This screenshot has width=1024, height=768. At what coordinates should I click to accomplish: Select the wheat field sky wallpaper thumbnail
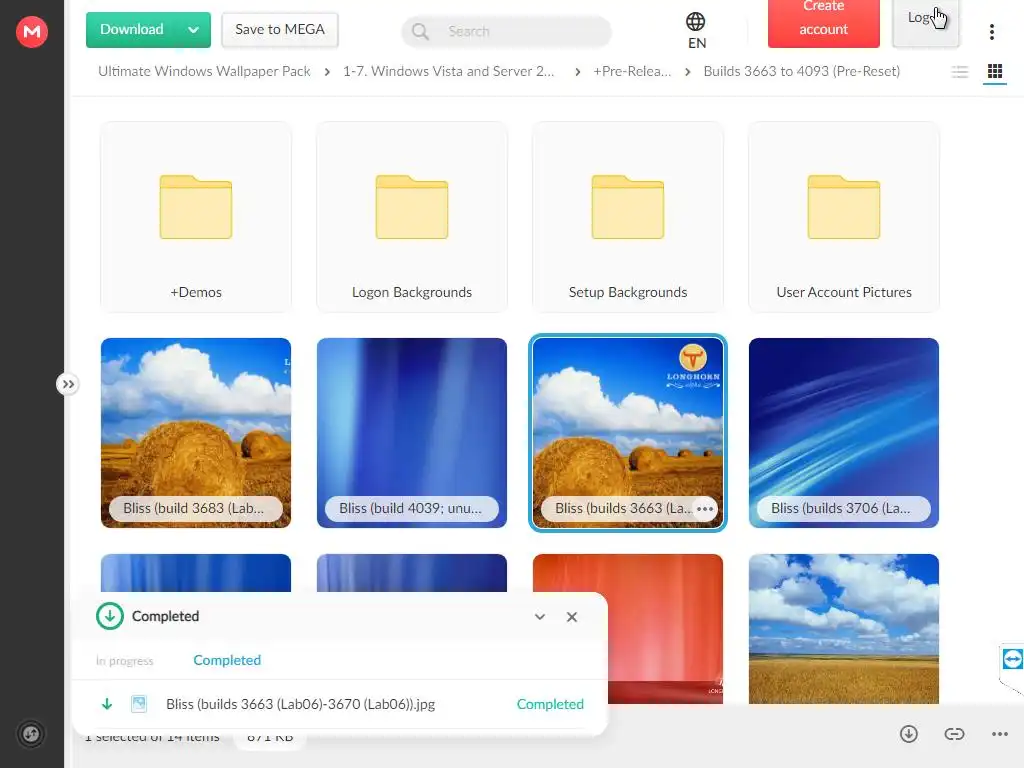[844, 629]
